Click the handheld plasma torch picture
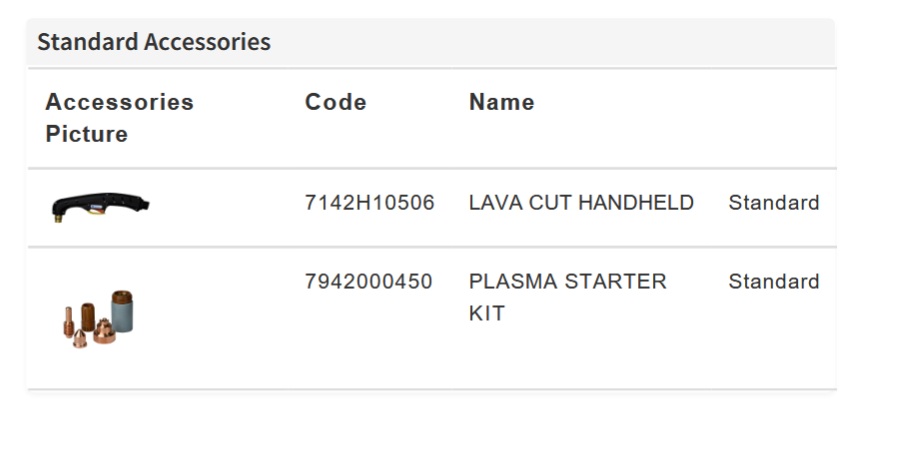 point(100,207)
